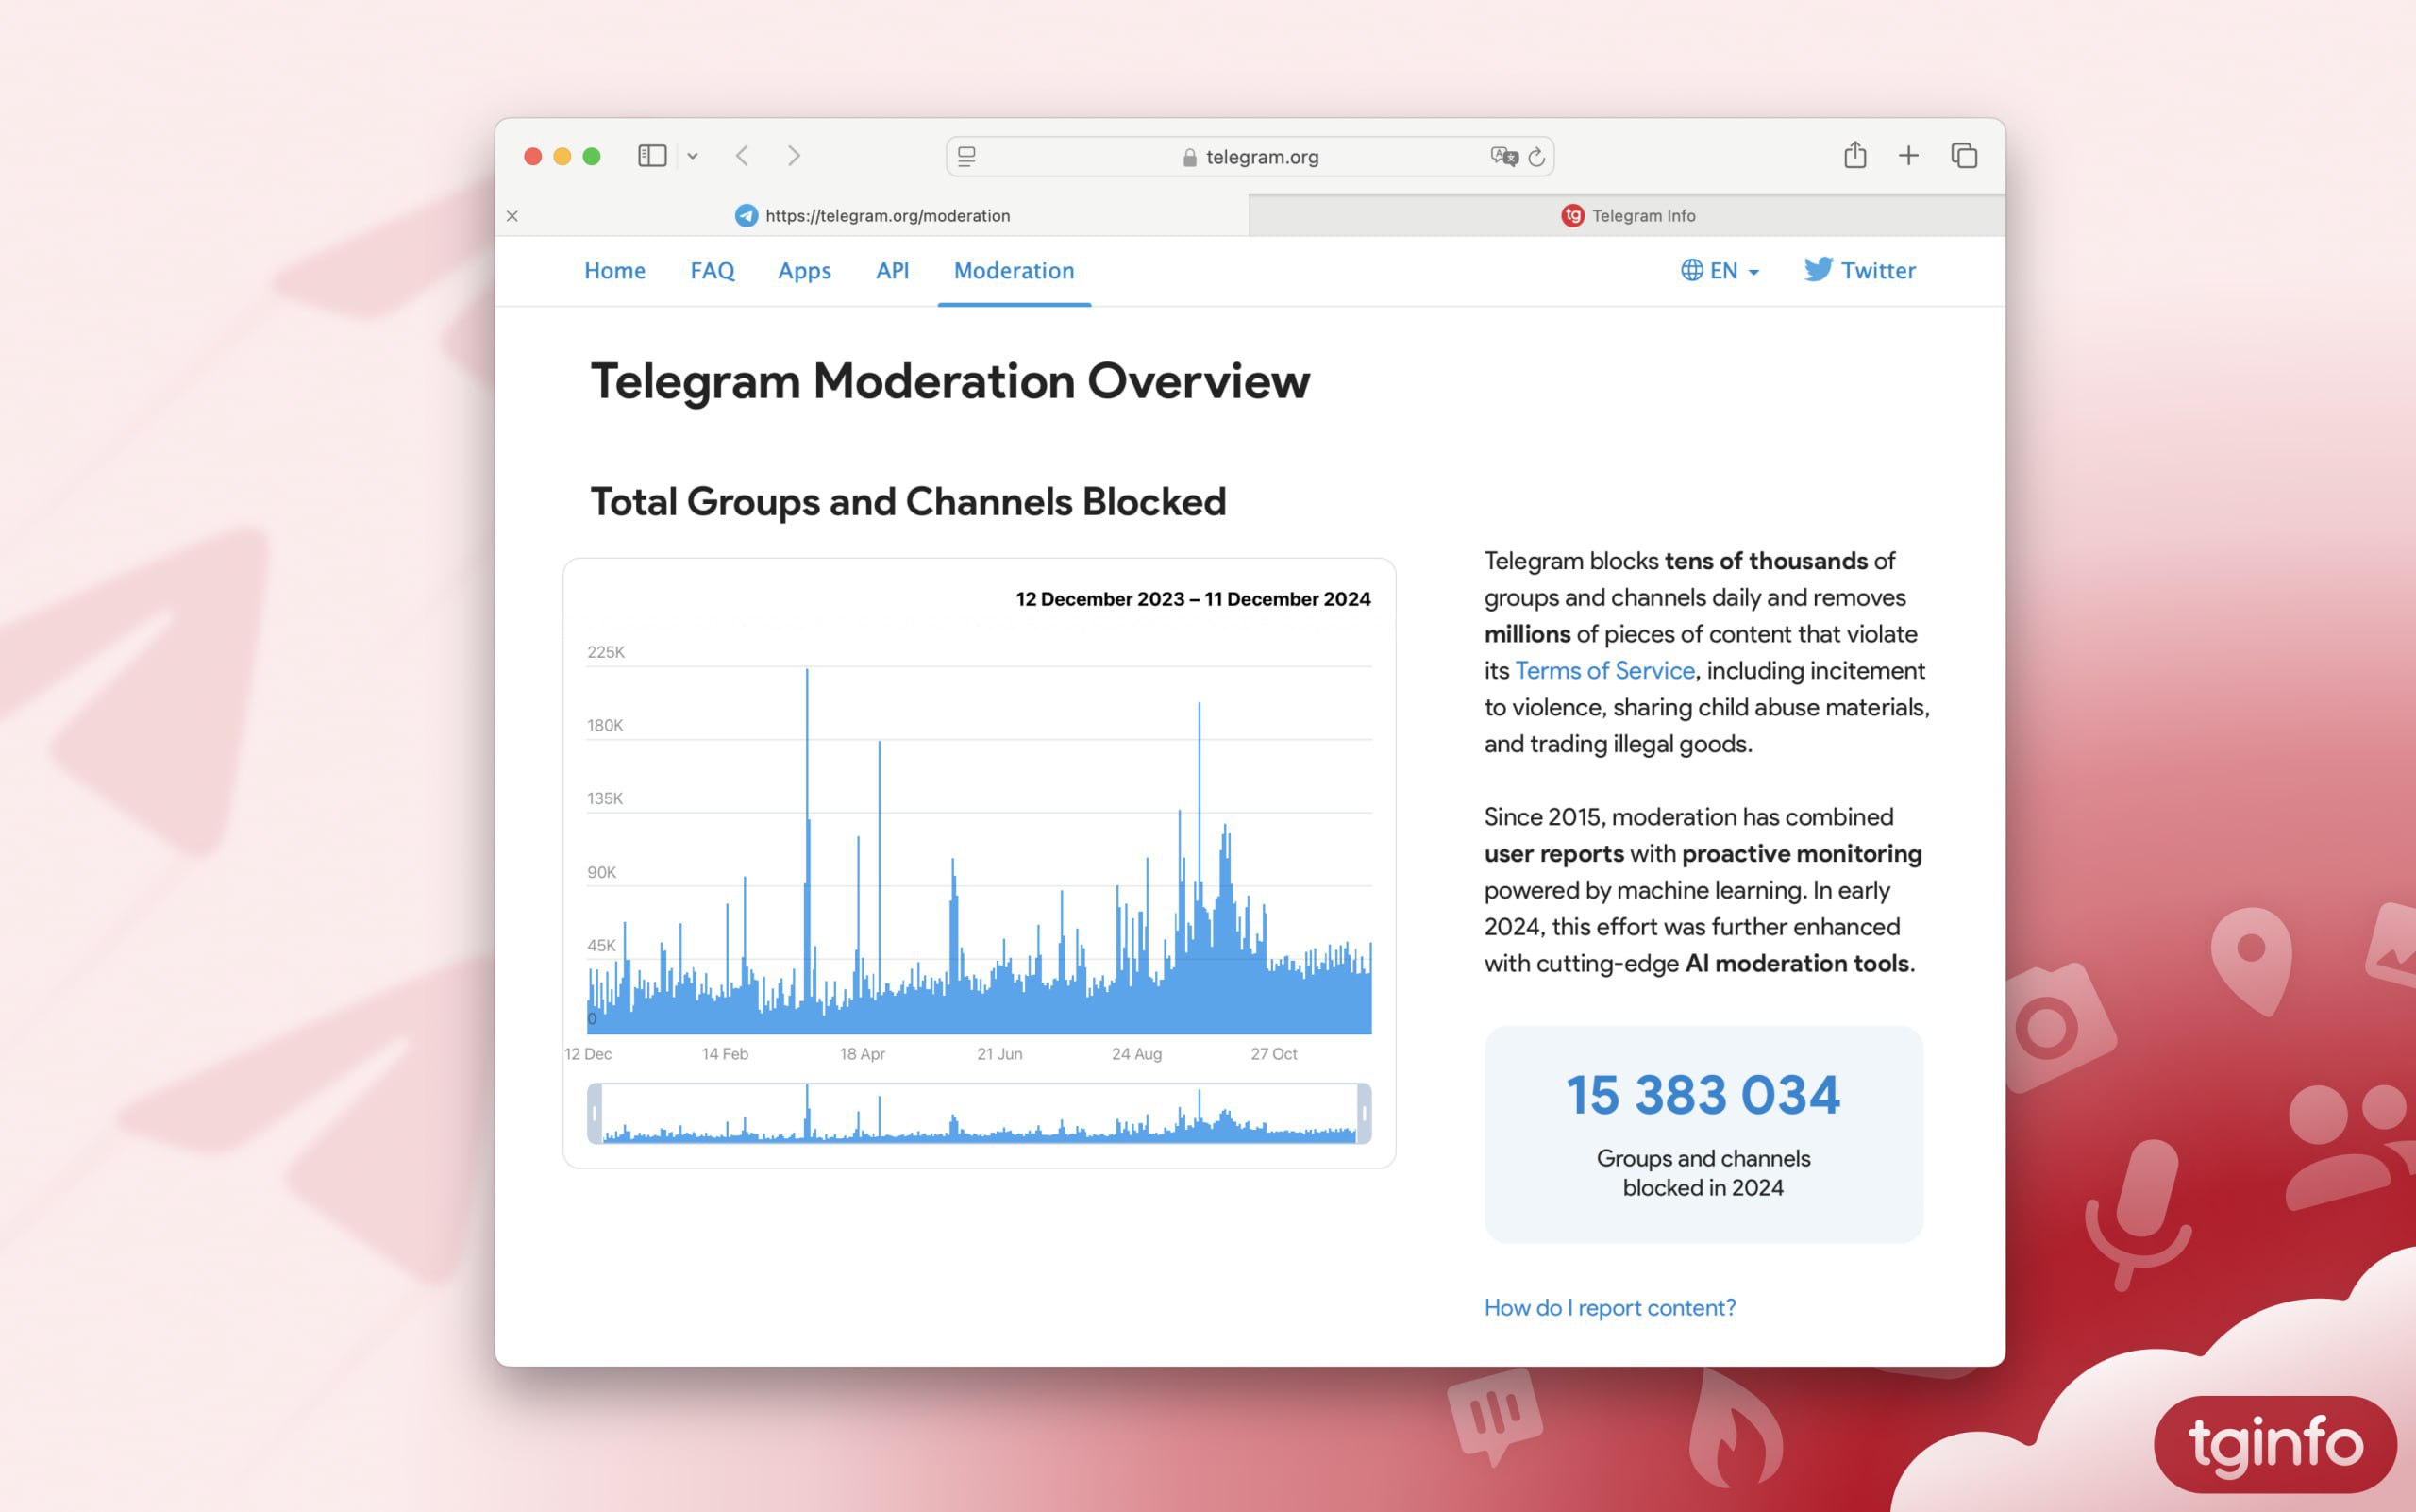
Task: Open How do I report content link
Action: pyautogui.click(x=1610, y=1308)
